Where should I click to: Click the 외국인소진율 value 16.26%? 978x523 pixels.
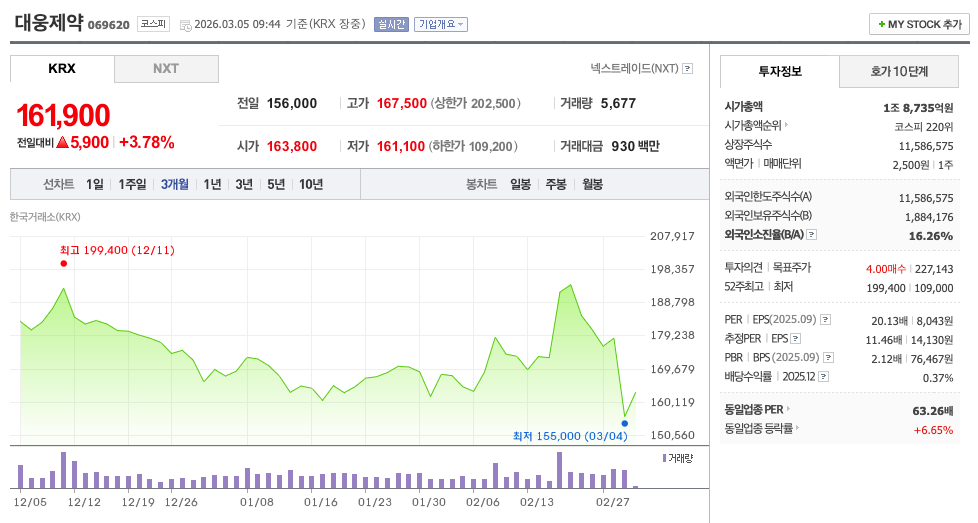pos(931,236)
